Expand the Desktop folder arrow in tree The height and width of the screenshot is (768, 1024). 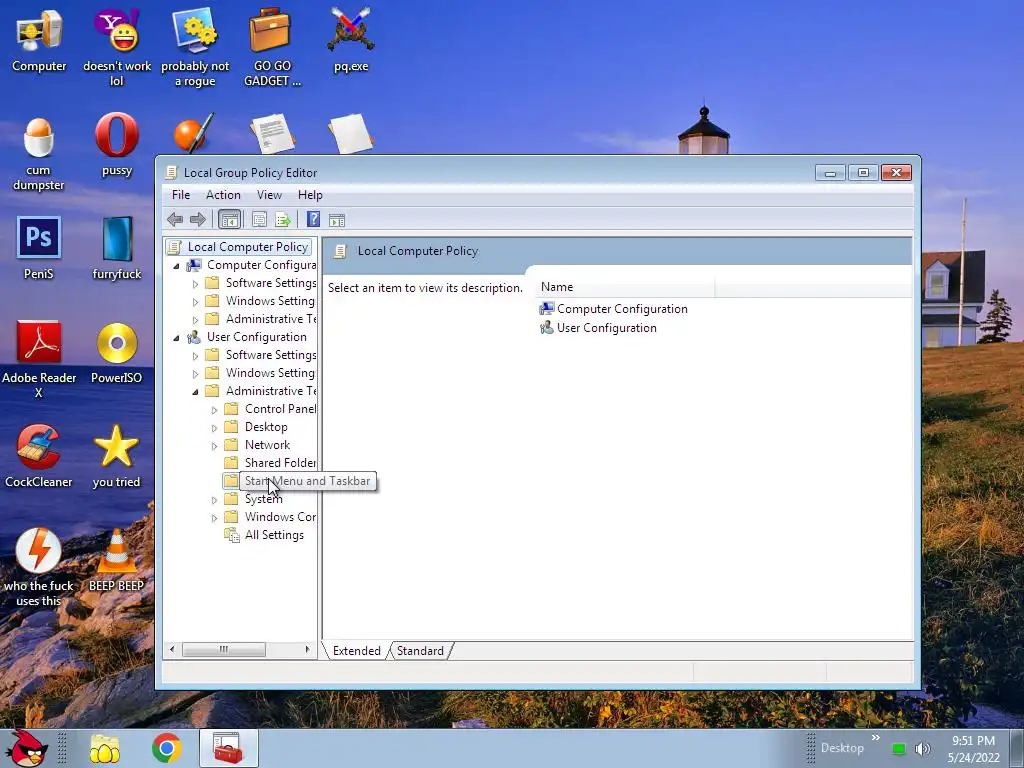click(x=214, y=428)
